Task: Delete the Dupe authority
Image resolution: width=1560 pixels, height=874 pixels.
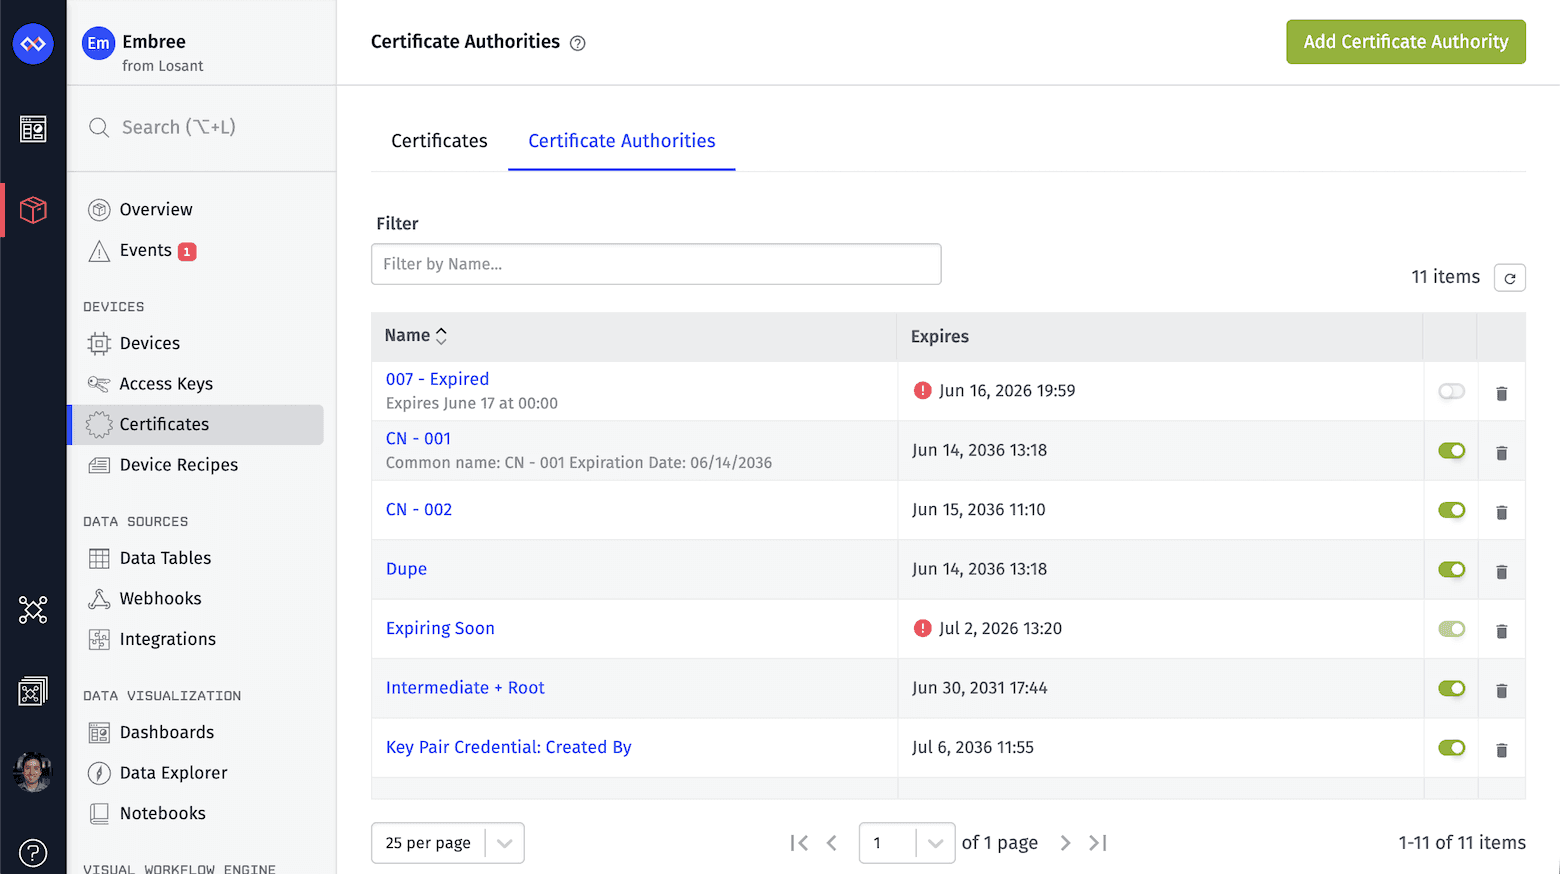Action: pyautogui.click(x=1501, y=572)
